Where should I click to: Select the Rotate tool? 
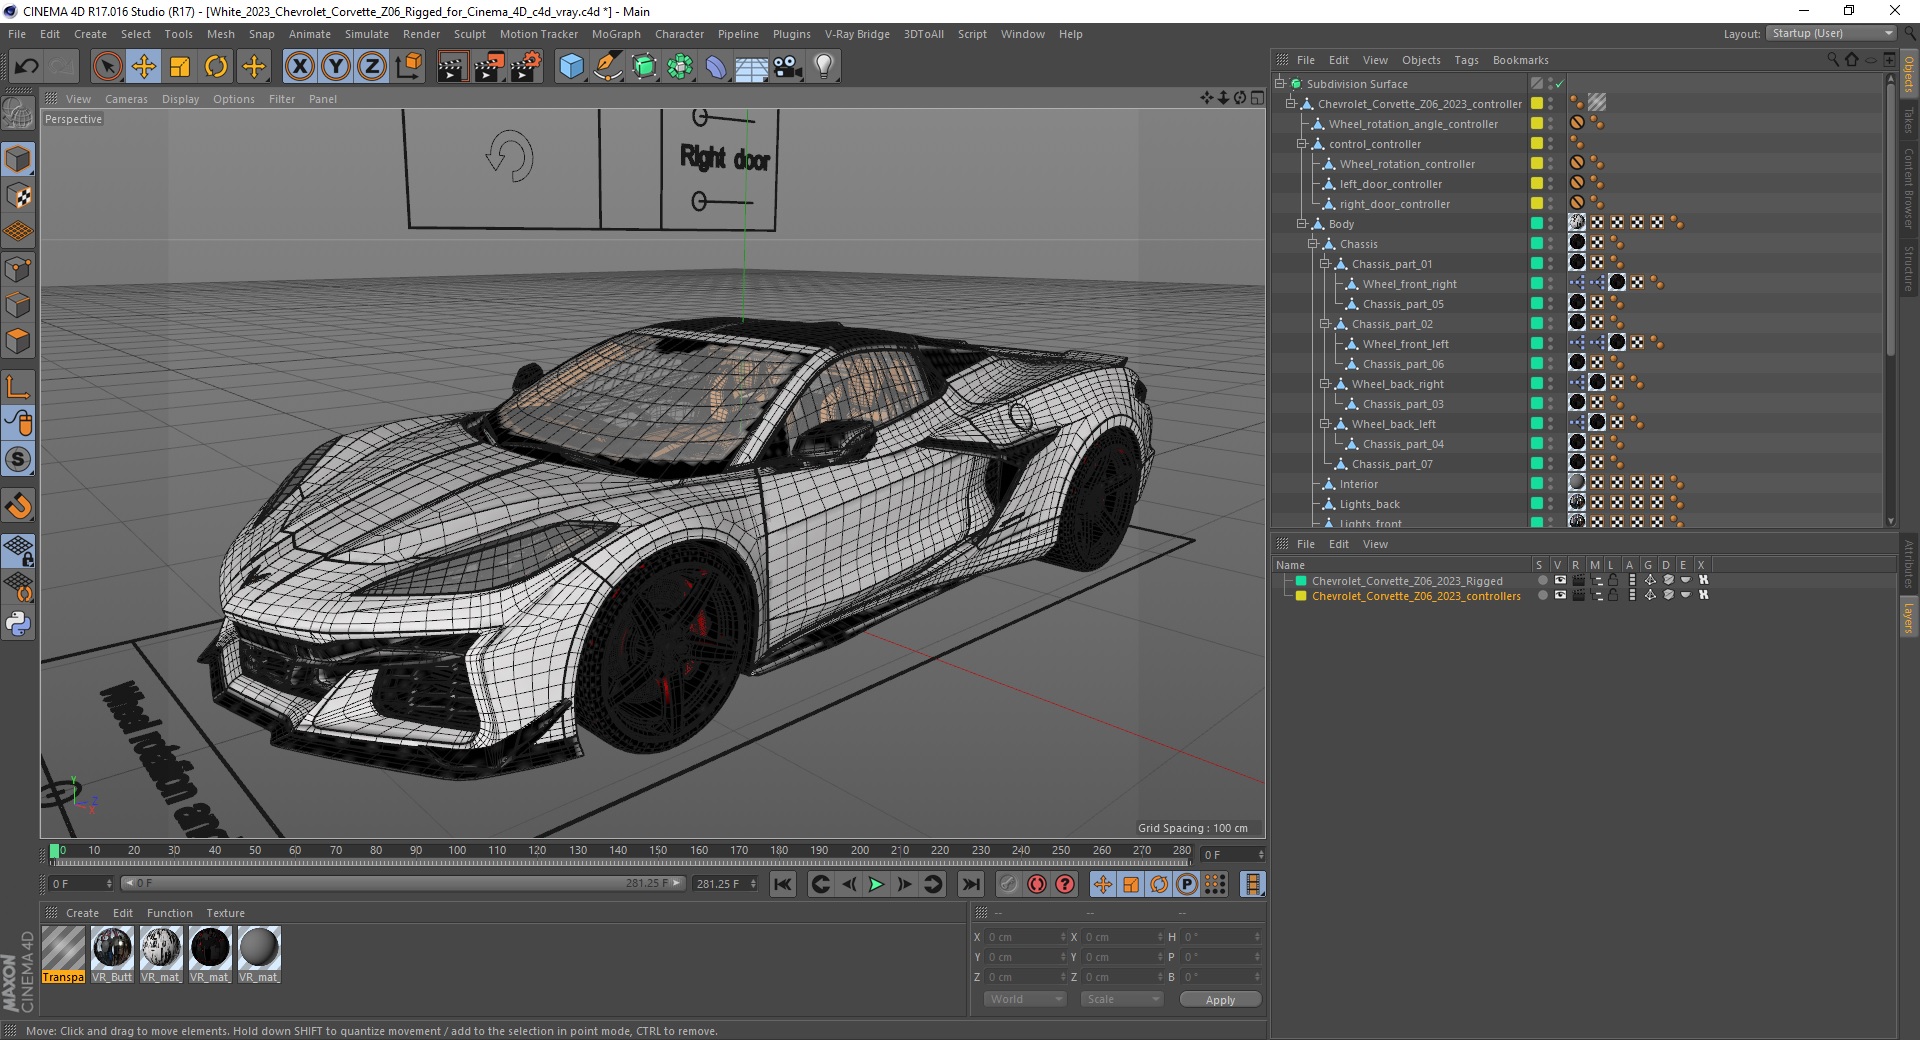pos(216,67)
